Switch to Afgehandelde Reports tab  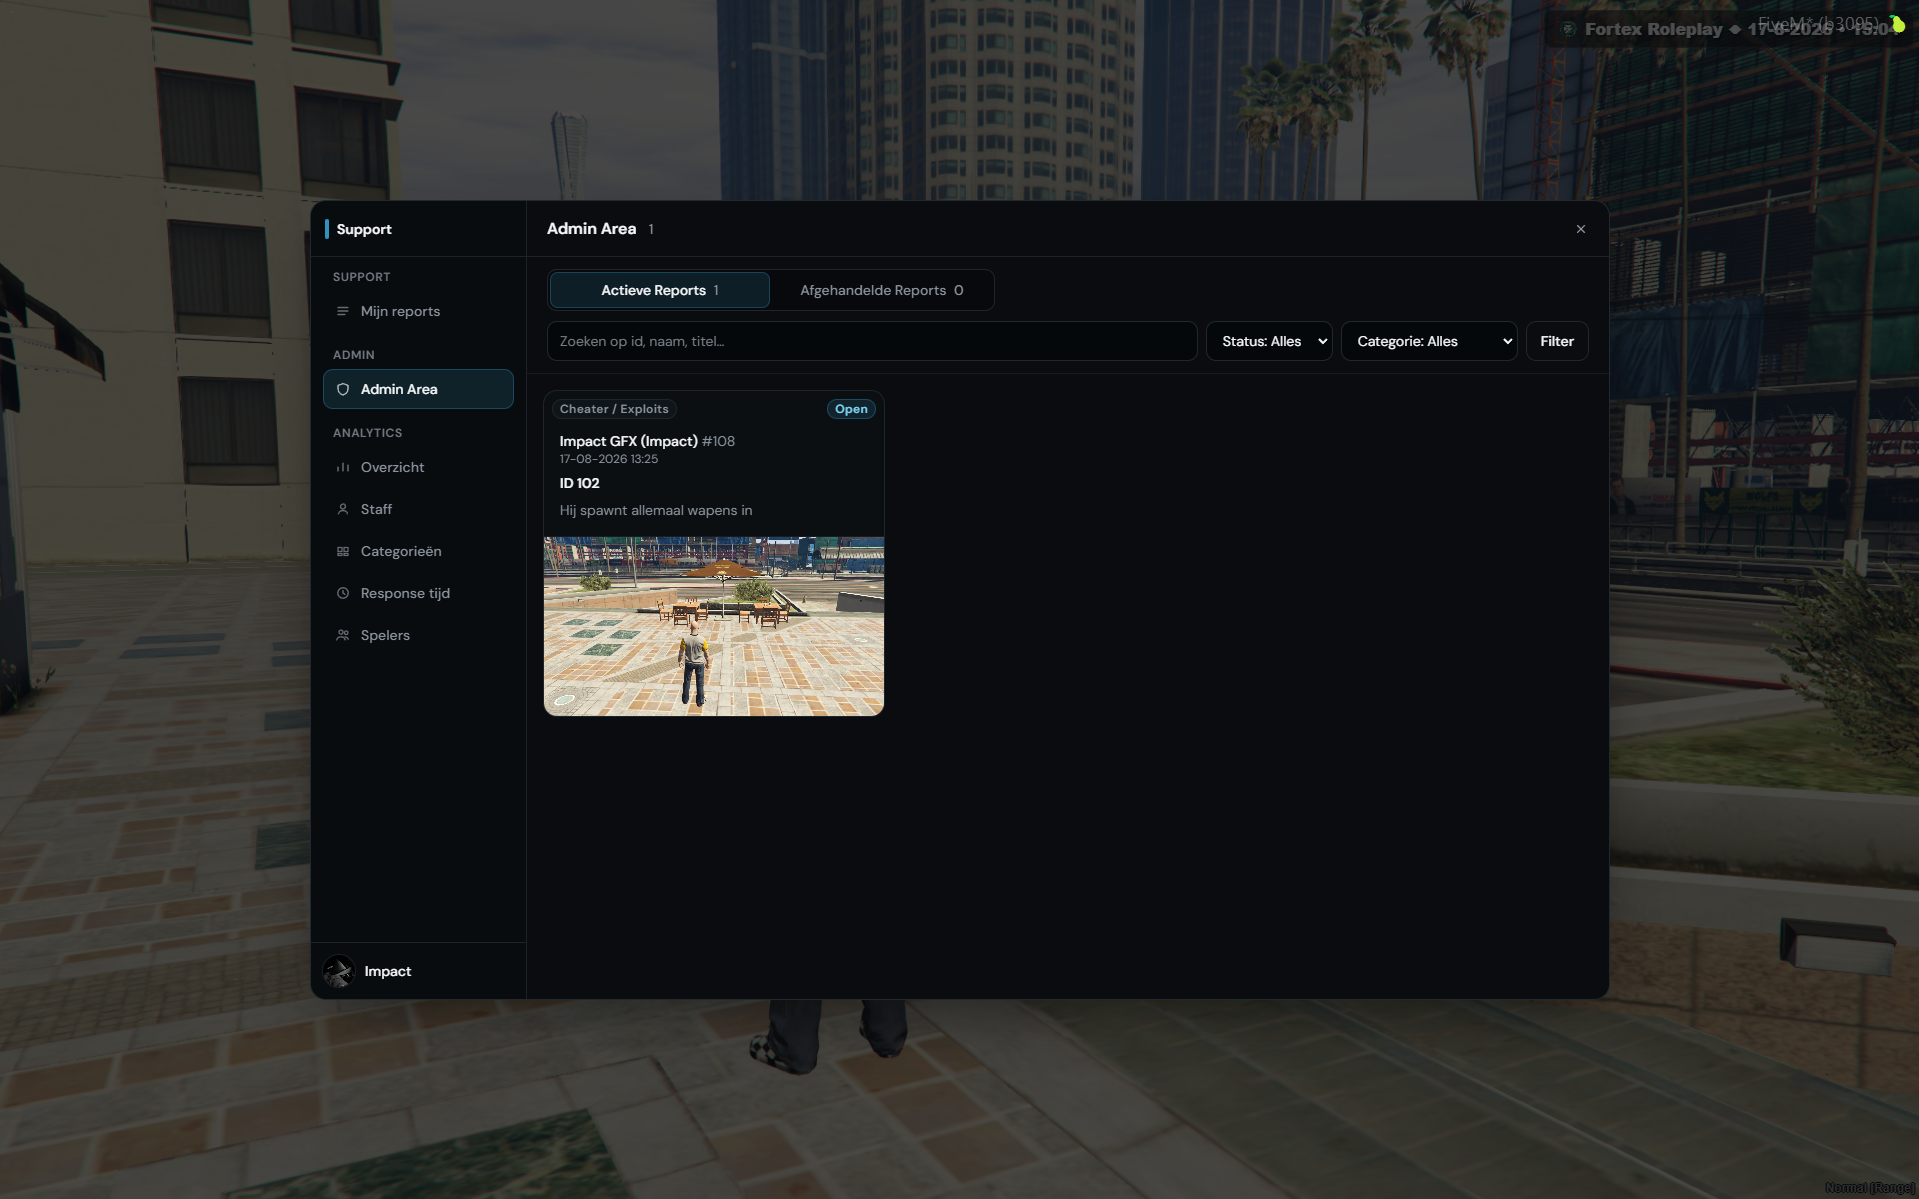(x=882, y=290)
